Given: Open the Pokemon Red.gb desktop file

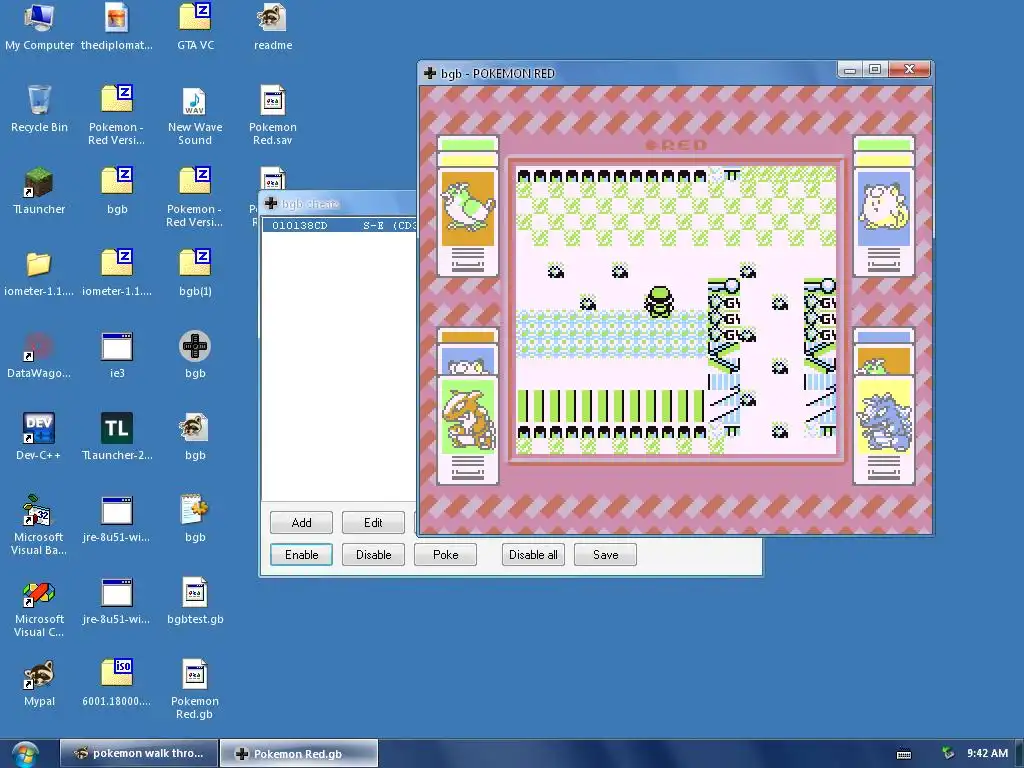Looking at the screenshot, I should tap(195, 690).
